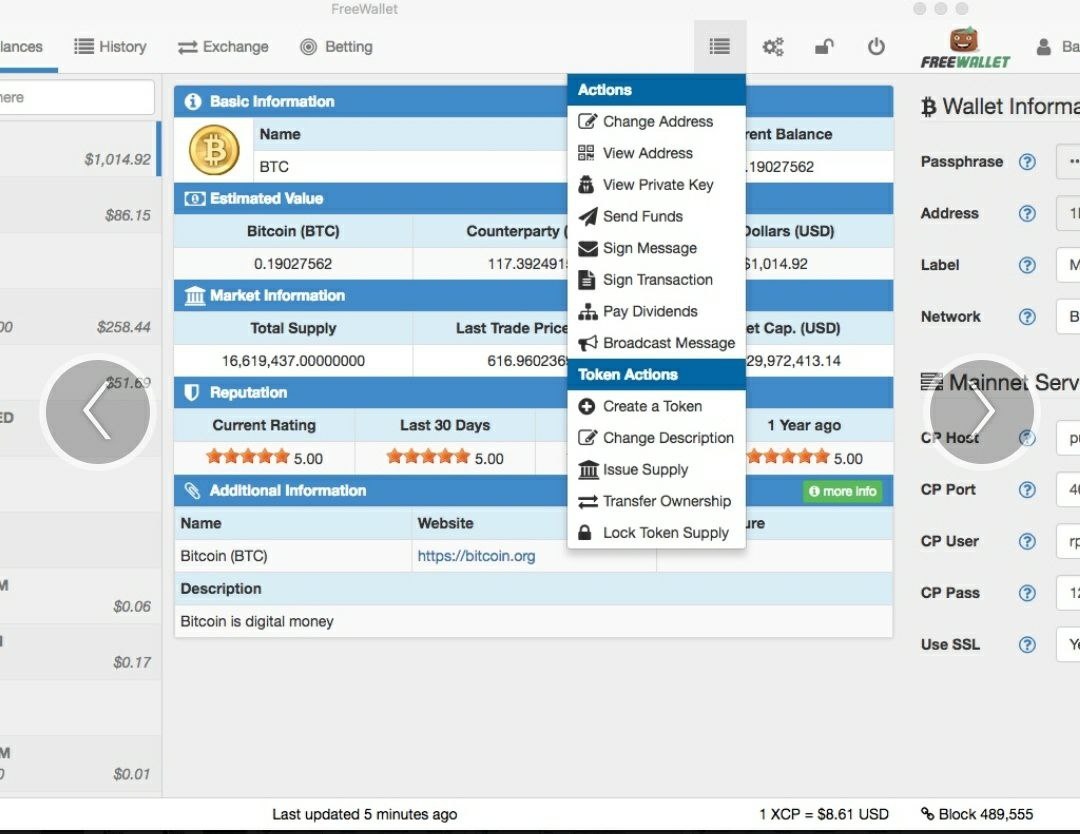Click the Address help question icon

(1027, 213)
